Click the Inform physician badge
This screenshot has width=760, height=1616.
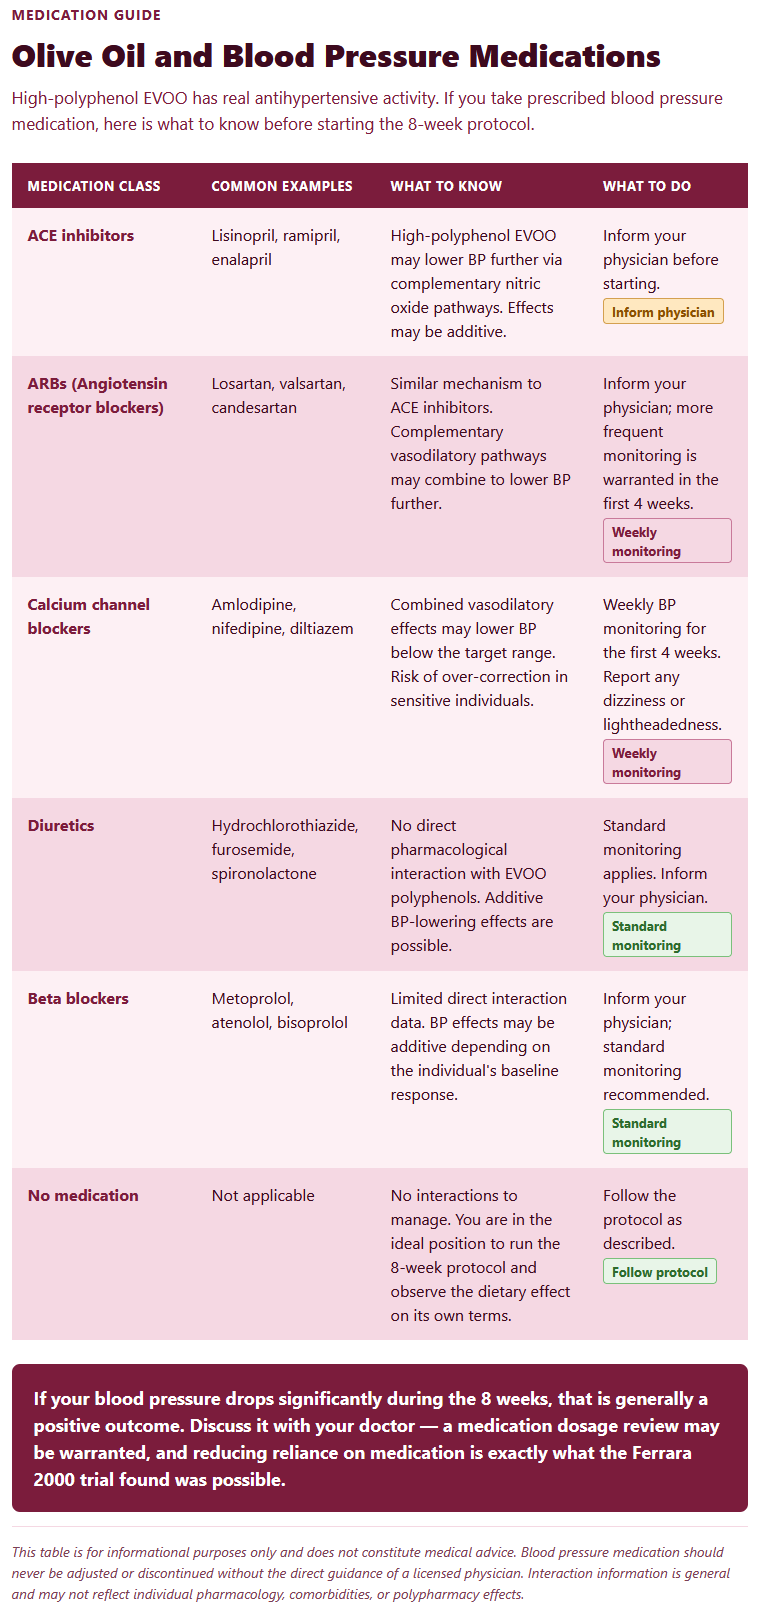click(x=663, y=312)
